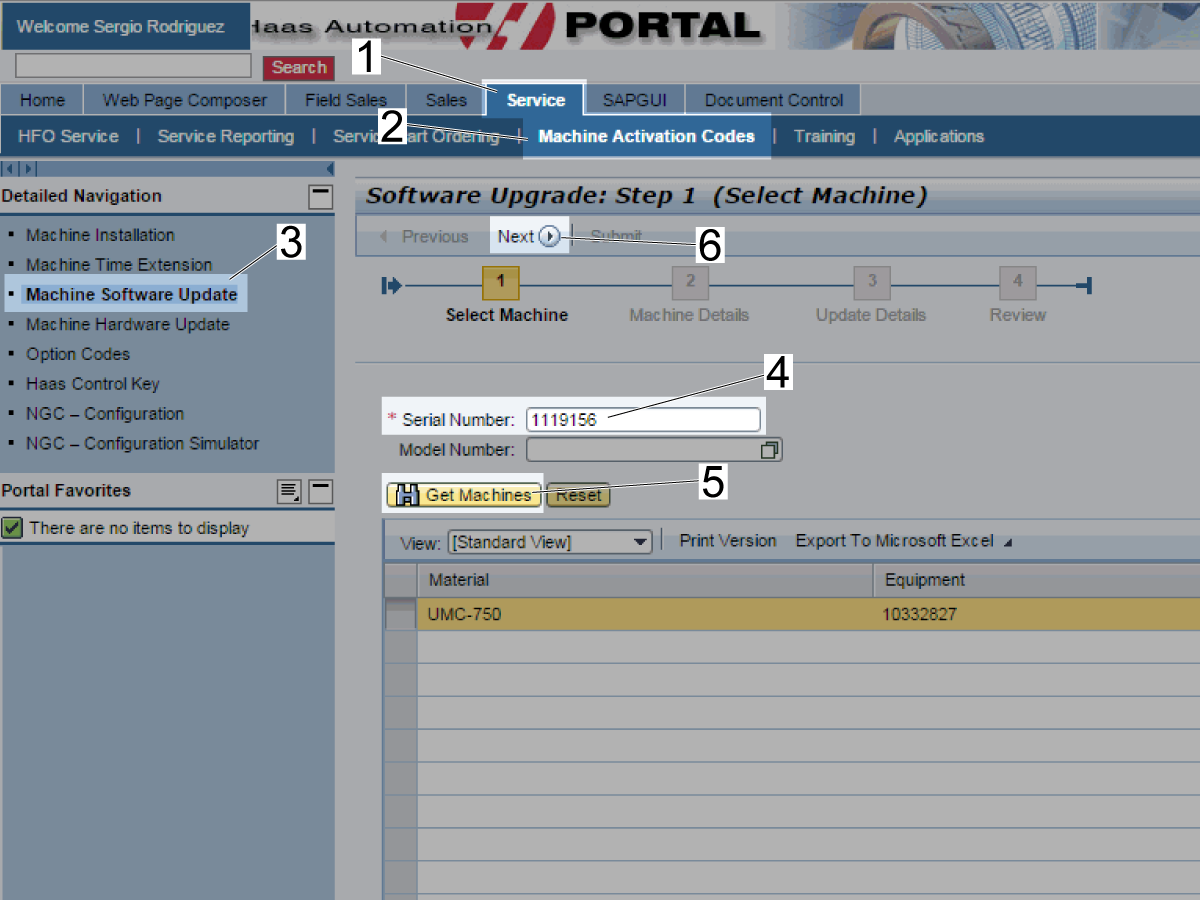Viewport: 1200px width, 900px height.
Task: Select roadmap step 3 Update Details
Action: click(x=871, y=283)
